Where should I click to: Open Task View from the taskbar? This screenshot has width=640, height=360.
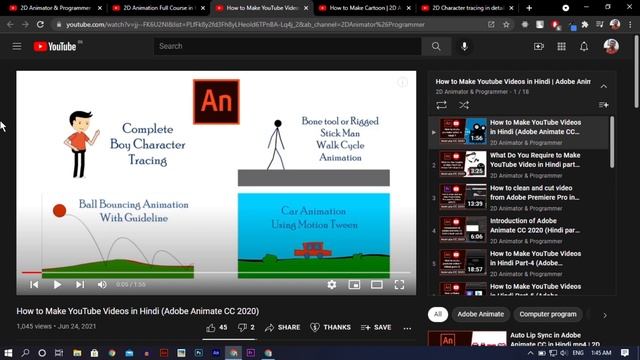click(x=59, y=353)
